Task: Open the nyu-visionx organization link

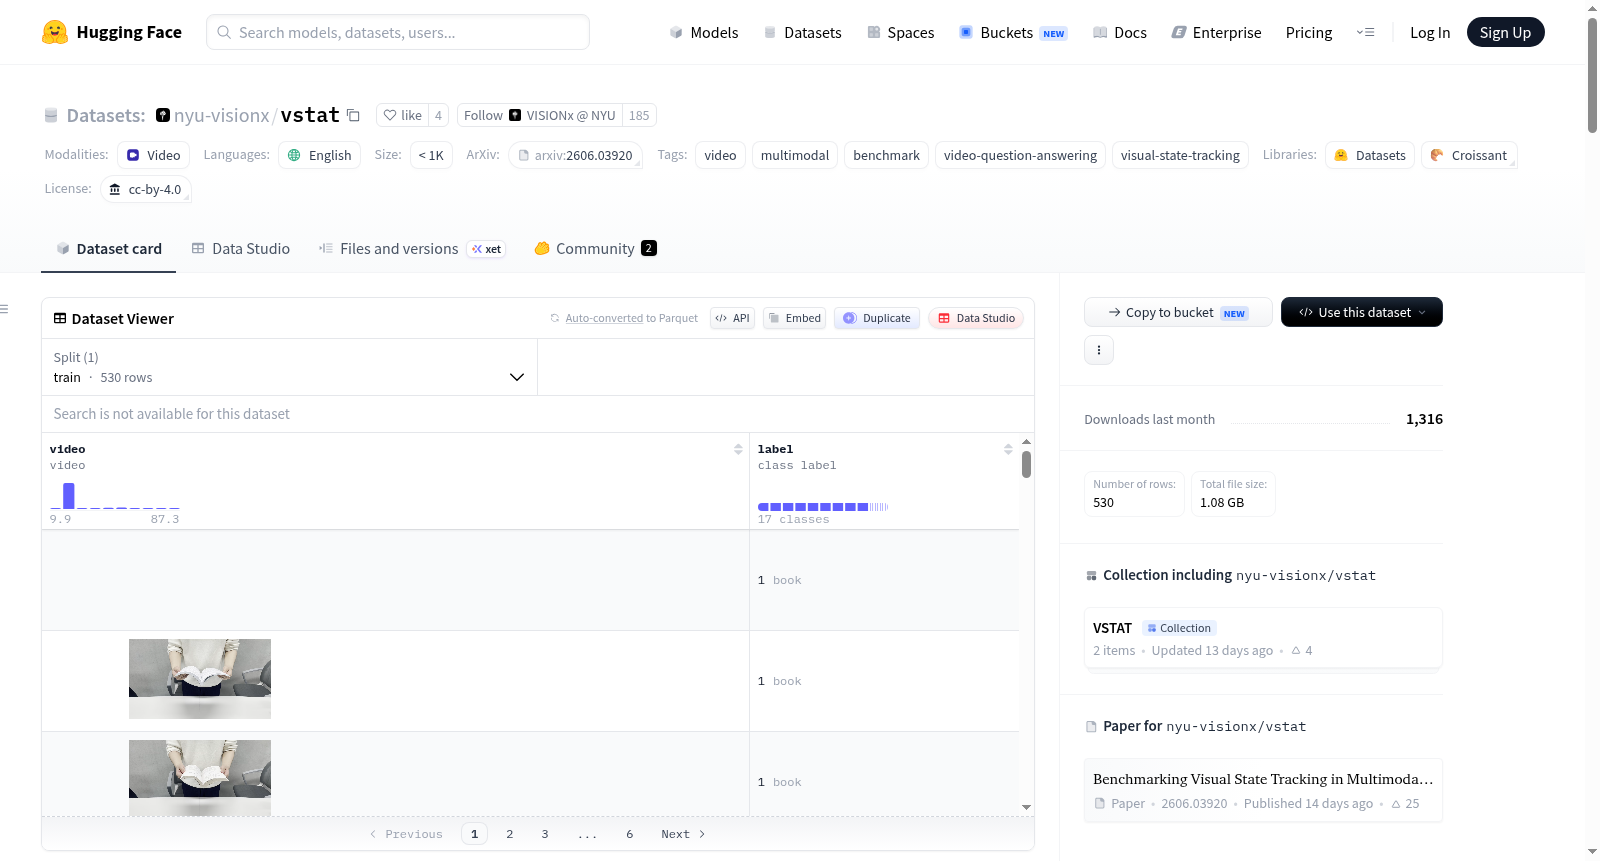Action: [221, 115]
